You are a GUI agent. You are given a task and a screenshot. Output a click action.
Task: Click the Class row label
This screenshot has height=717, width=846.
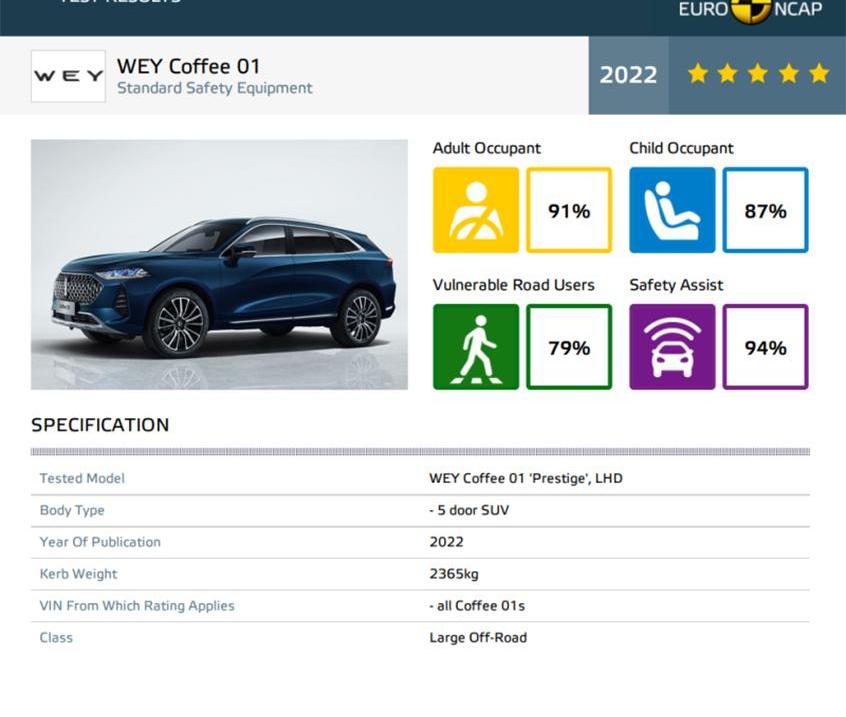pyautogui.click(x=56, y=638)
